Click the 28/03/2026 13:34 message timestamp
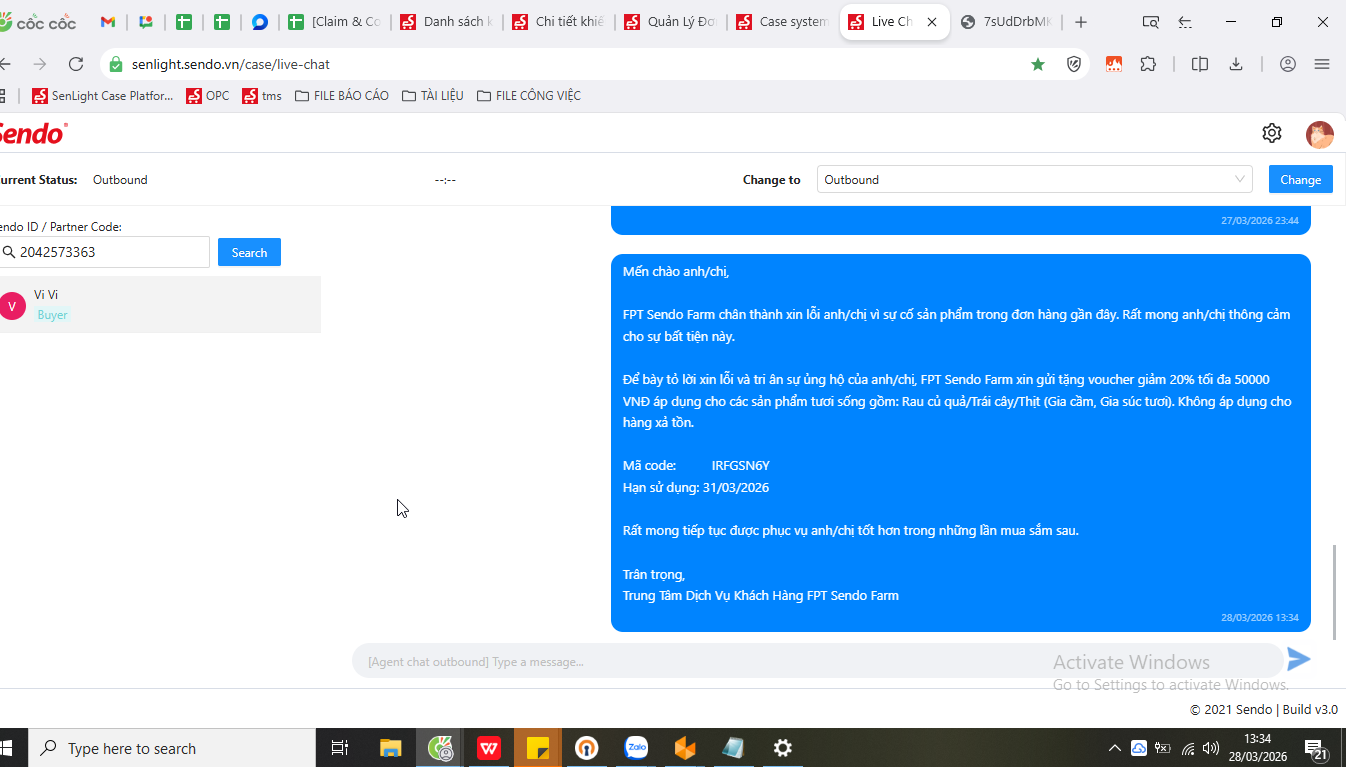 click(x=1260, y=618)
